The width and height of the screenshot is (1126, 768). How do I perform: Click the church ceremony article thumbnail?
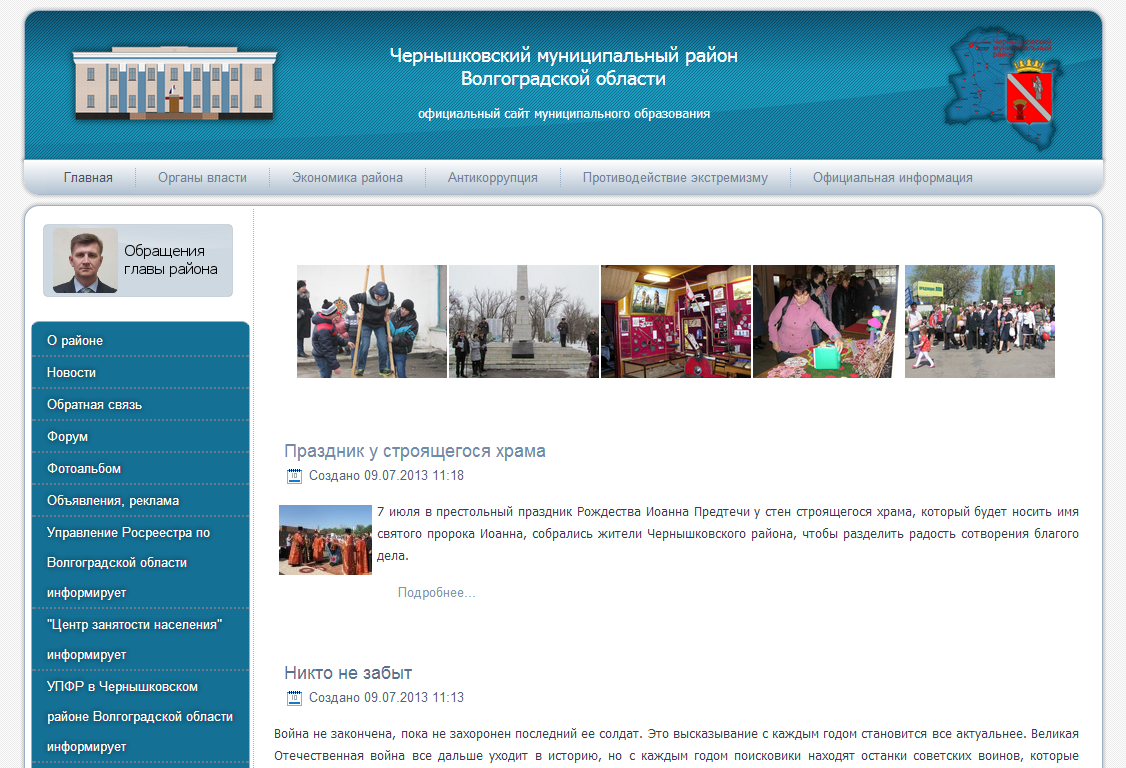click(x=325, y=540)
